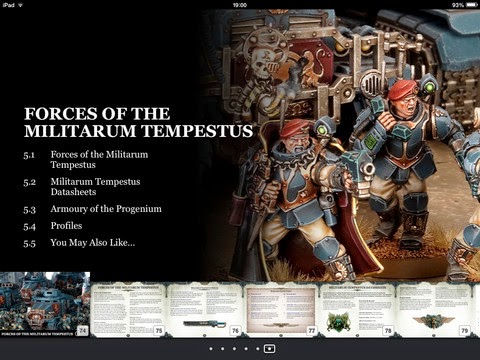Image resolution: width=480 pixels, height=360 pixels.
Task: Select page 74 thumbnail with tank image
Action: click(x=45, y=304)
